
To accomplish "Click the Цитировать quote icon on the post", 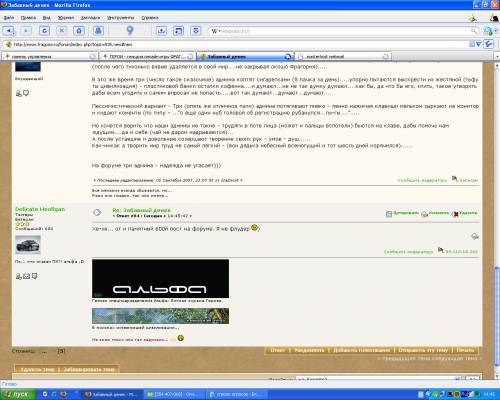I will 389,214.
